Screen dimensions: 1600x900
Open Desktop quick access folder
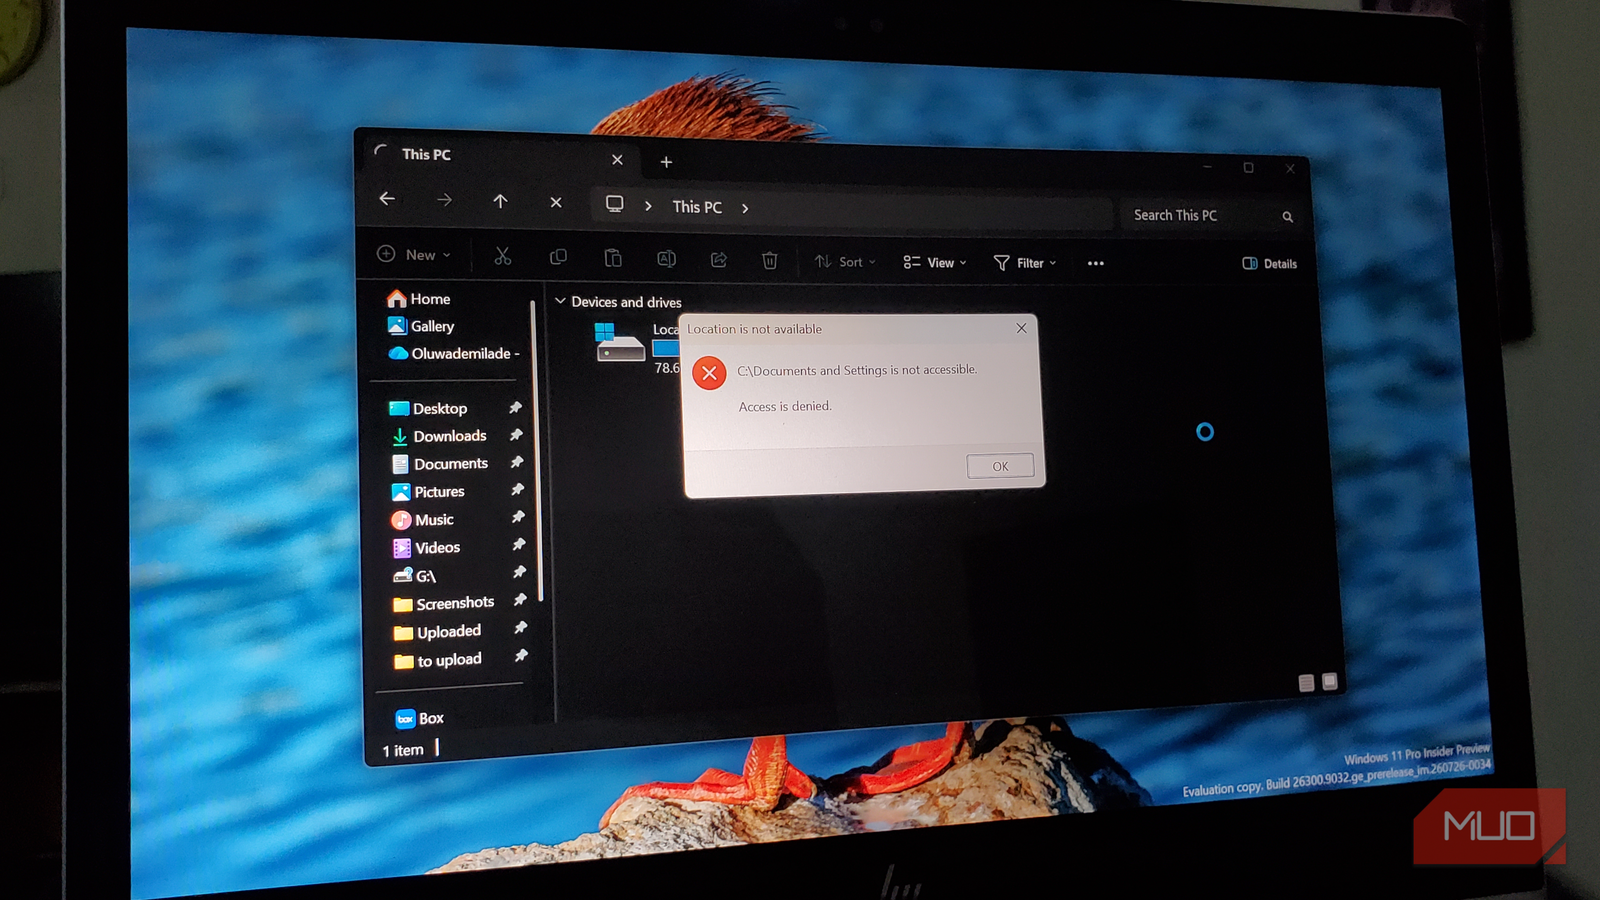pyautogui.click(x=428, y=408)
